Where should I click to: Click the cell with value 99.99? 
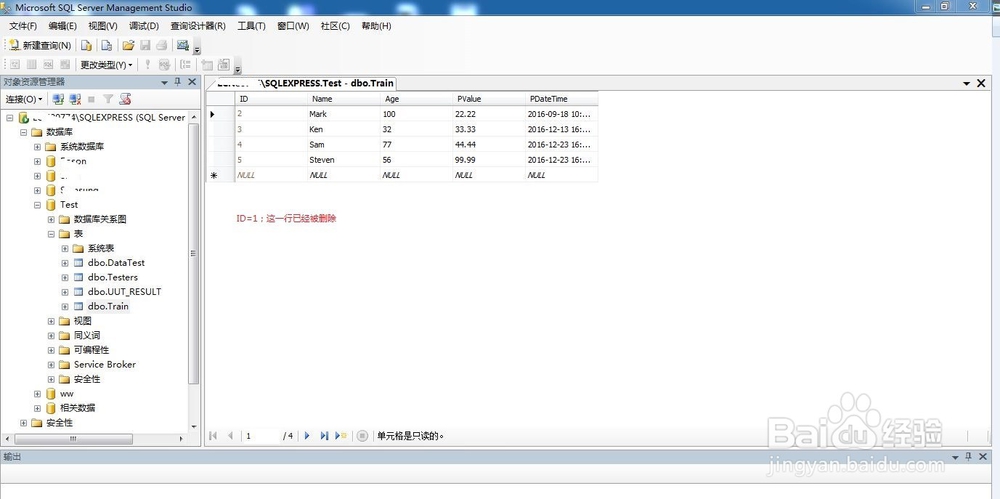tap(489, 160)
